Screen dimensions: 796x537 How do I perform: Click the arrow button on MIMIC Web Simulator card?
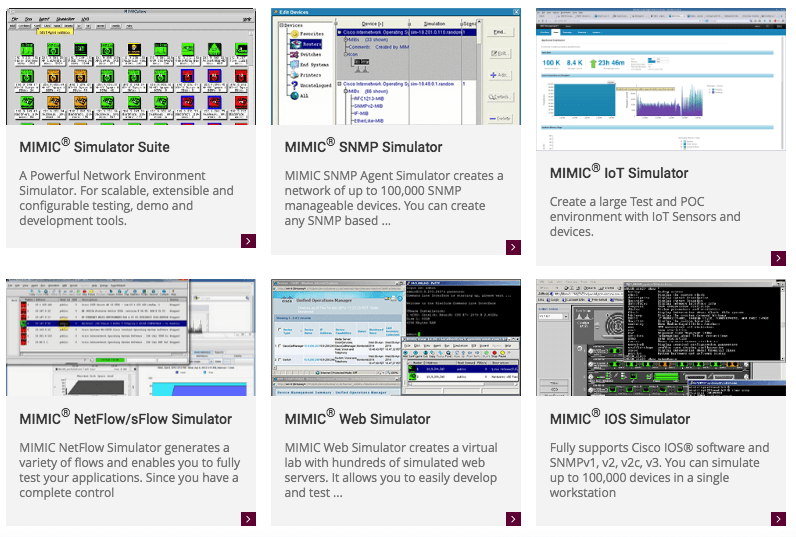(513, 519)
